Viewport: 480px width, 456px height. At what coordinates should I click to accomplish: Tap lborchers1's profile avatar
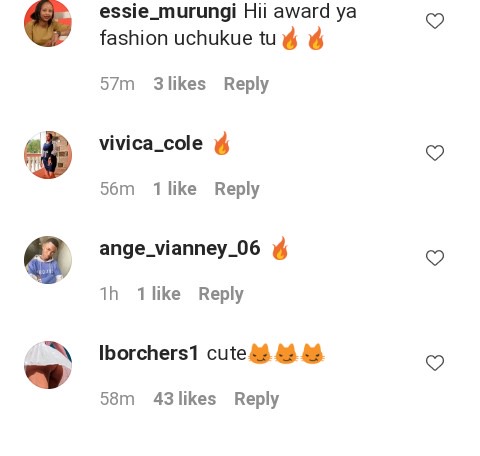click(x=48, y=365)
